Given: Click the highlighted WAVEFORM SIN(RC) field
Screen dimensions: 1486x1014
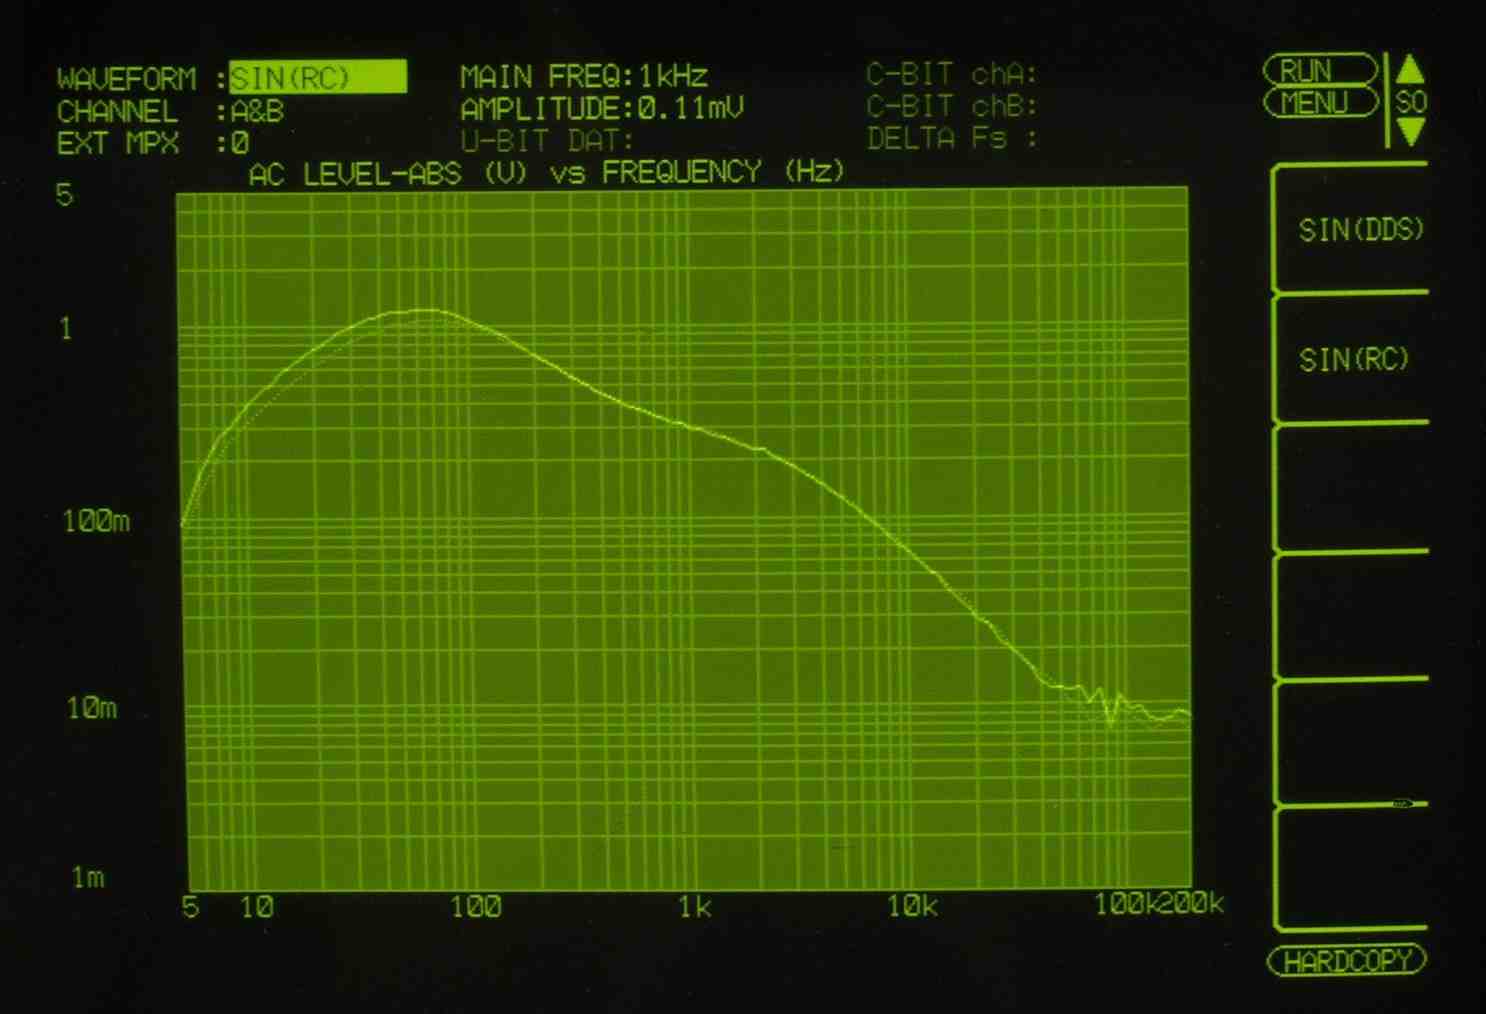Looking at the screenshot, I should [x=317, y=78].
